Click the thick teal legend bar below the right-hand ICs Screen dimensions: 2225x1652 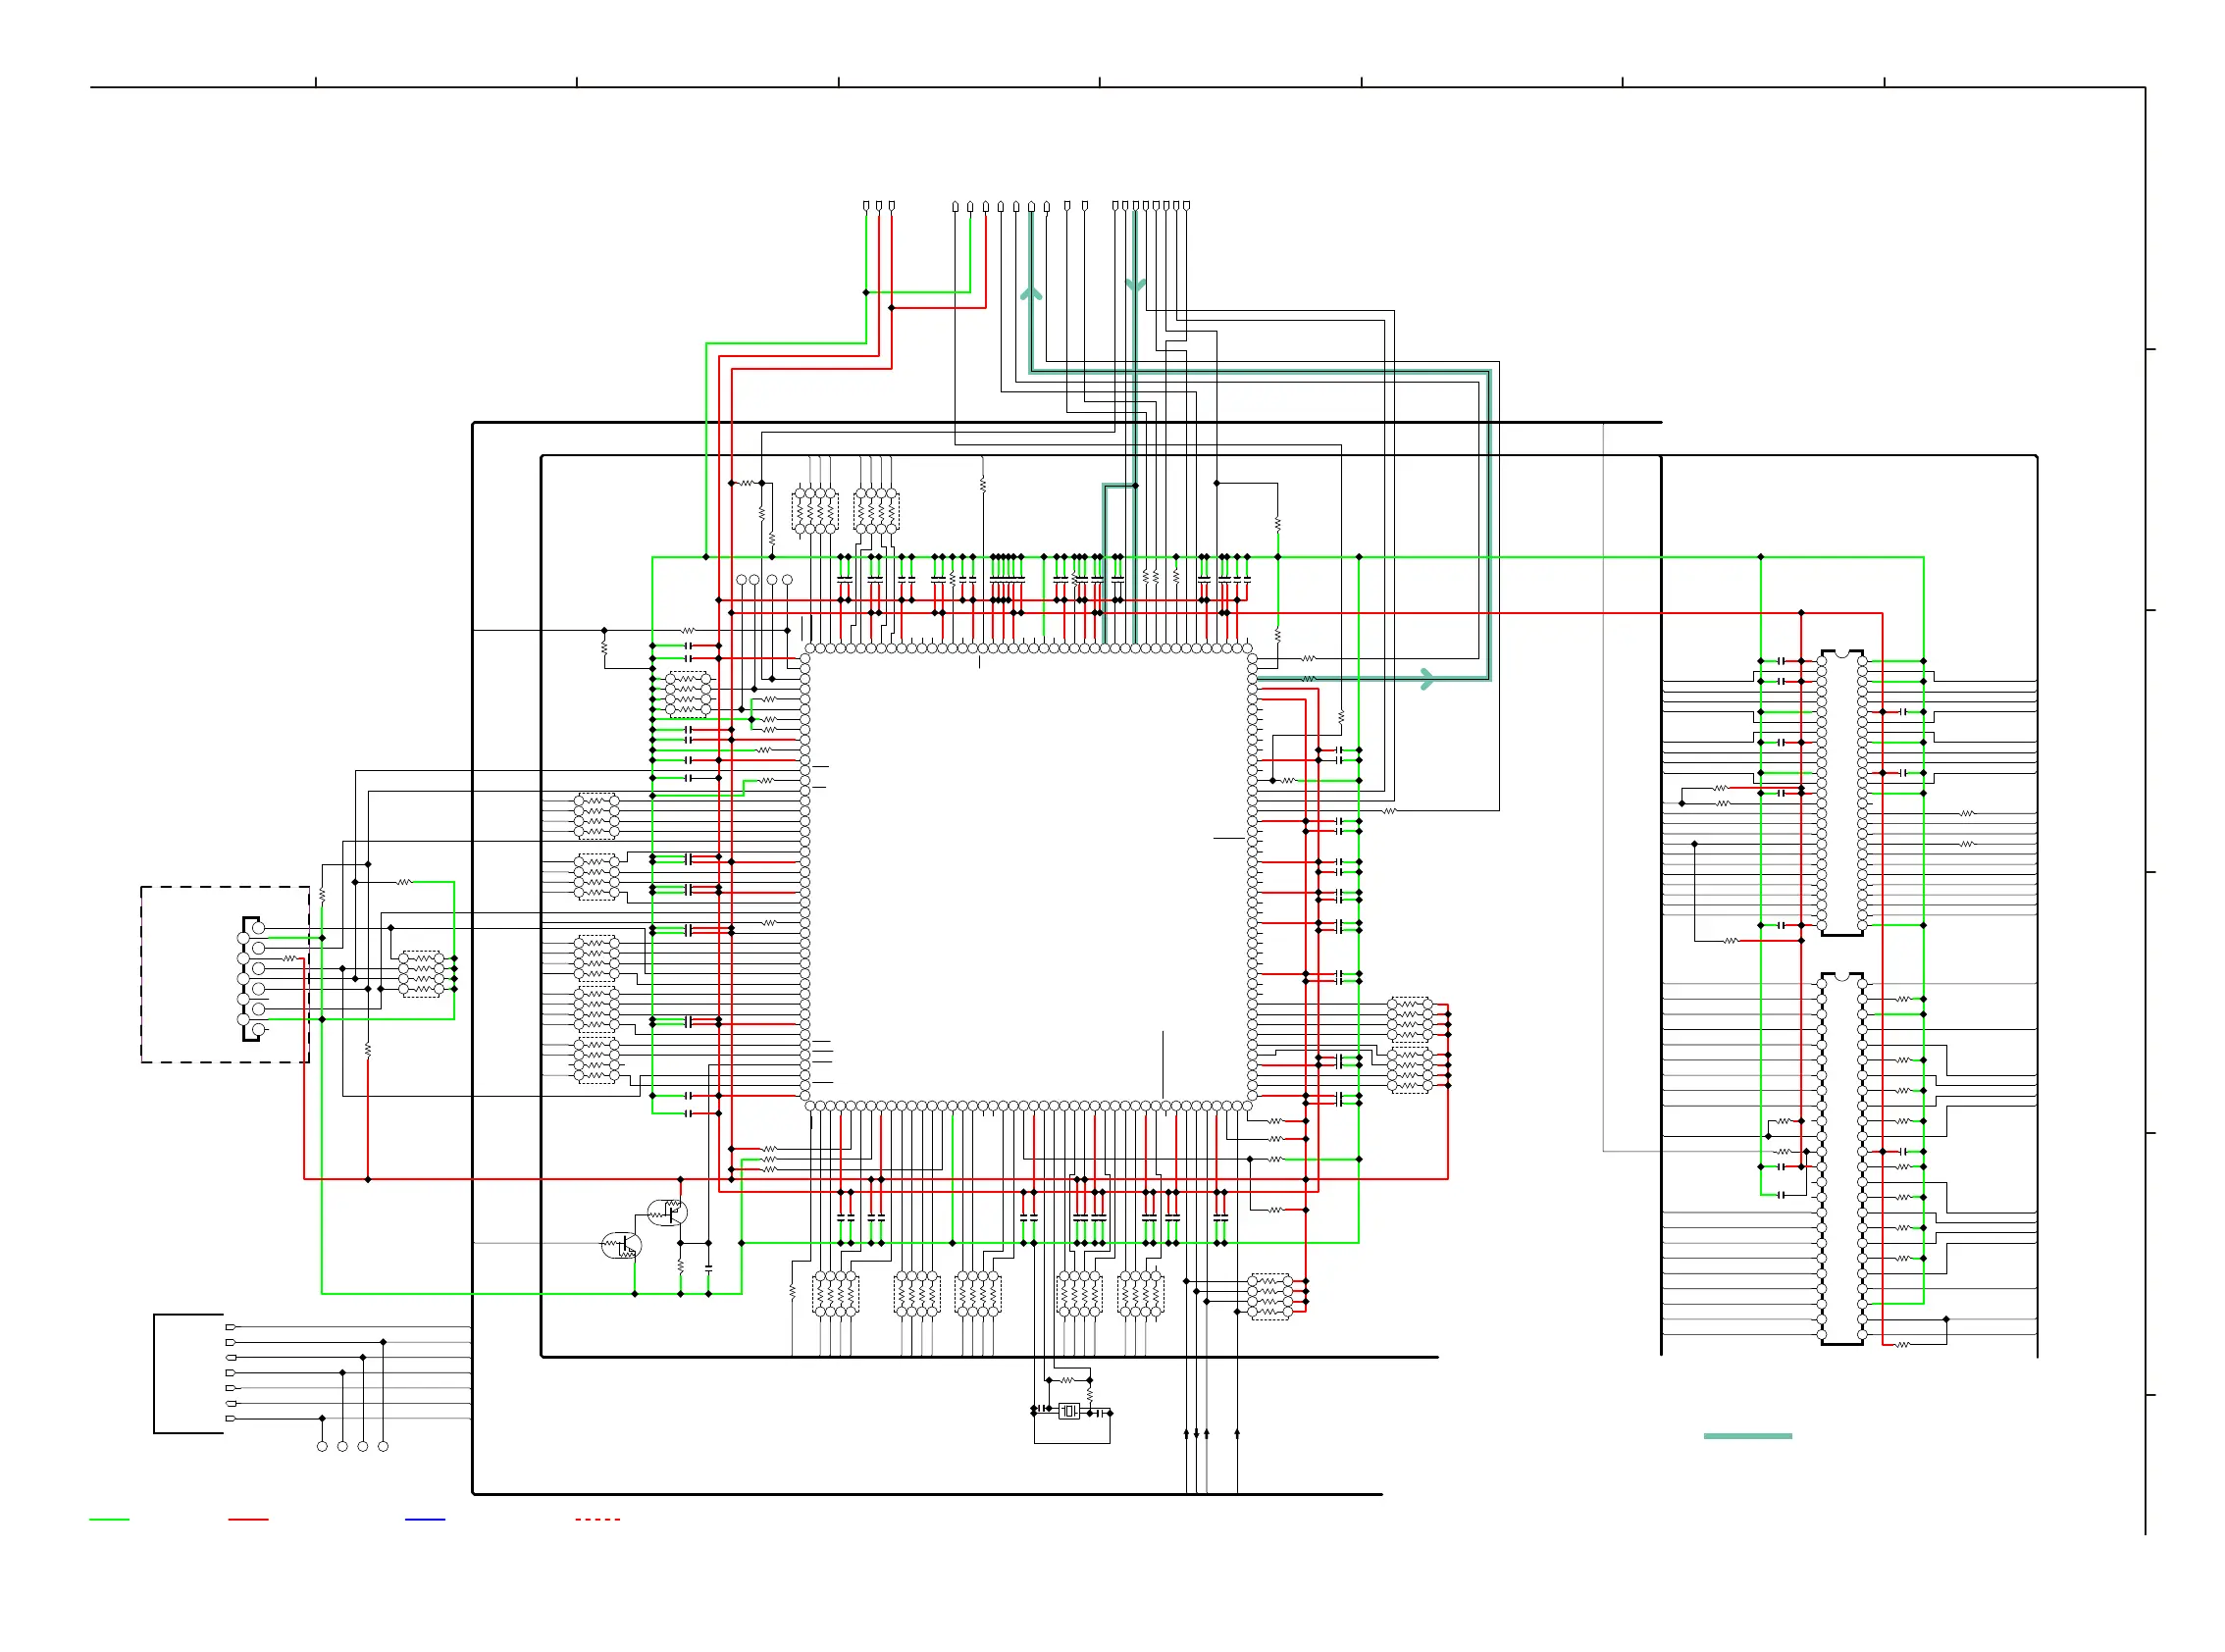click(x=1747, y=1436)
